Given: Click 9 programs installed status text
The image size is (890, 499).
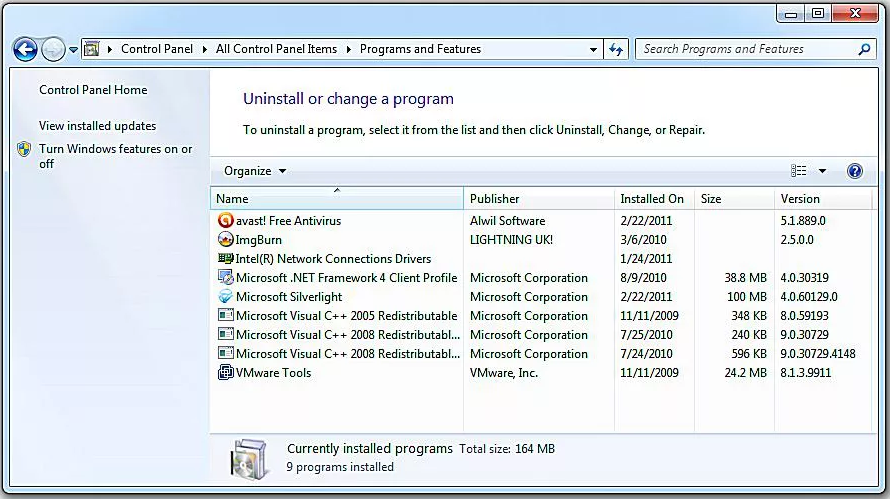Looking at the screenshot, I should click(339, 467).
